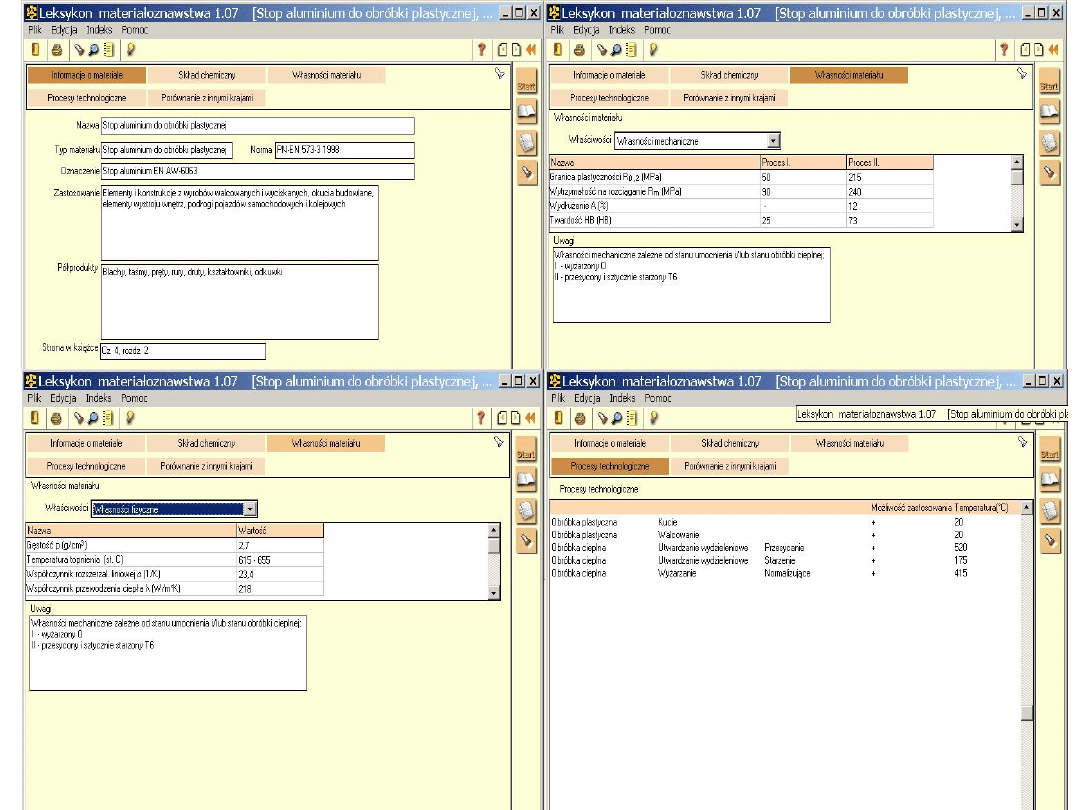Click the Start sidebar button in bottom-left window
Image resolution: width=1080 pixels, height=810 pixels.
pyautogui.click(x=526, y=455)
